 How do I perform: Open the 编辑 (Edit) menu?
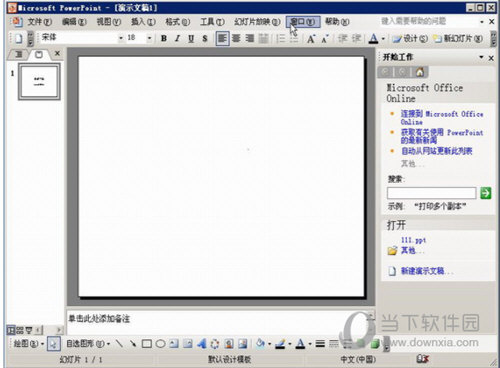pyautogui.click(x=74, y=22)
